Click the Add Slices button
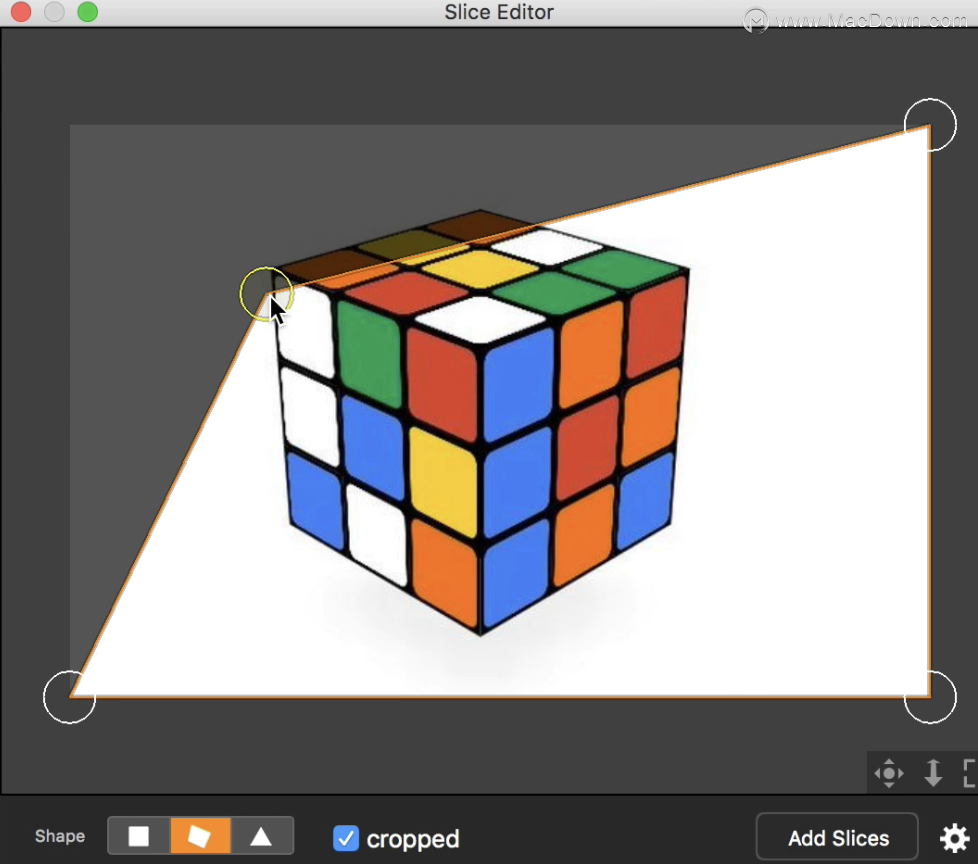 pyautogui.click(x=837, y=838)
